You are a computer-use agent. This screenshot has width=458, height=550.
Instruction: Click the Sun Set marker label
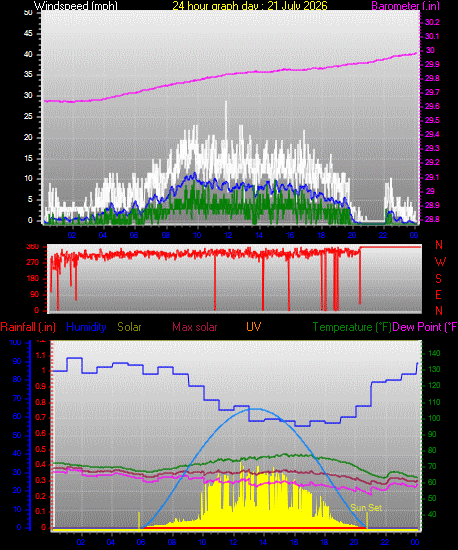pos(366,508)
